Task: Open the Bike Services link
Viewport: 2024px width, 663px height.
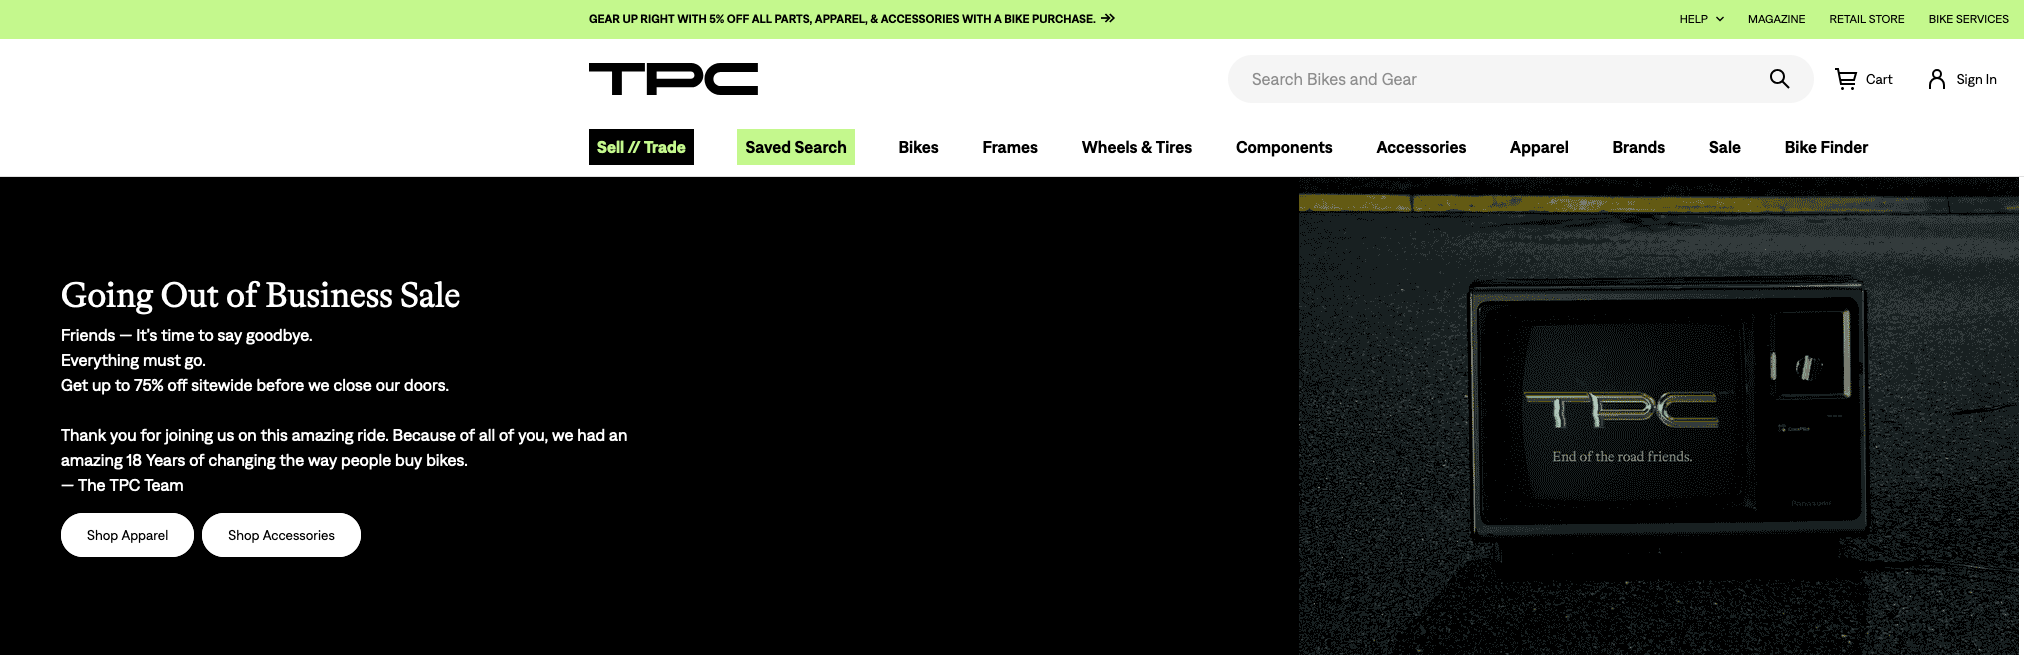Action: (x=1968, y=19)
